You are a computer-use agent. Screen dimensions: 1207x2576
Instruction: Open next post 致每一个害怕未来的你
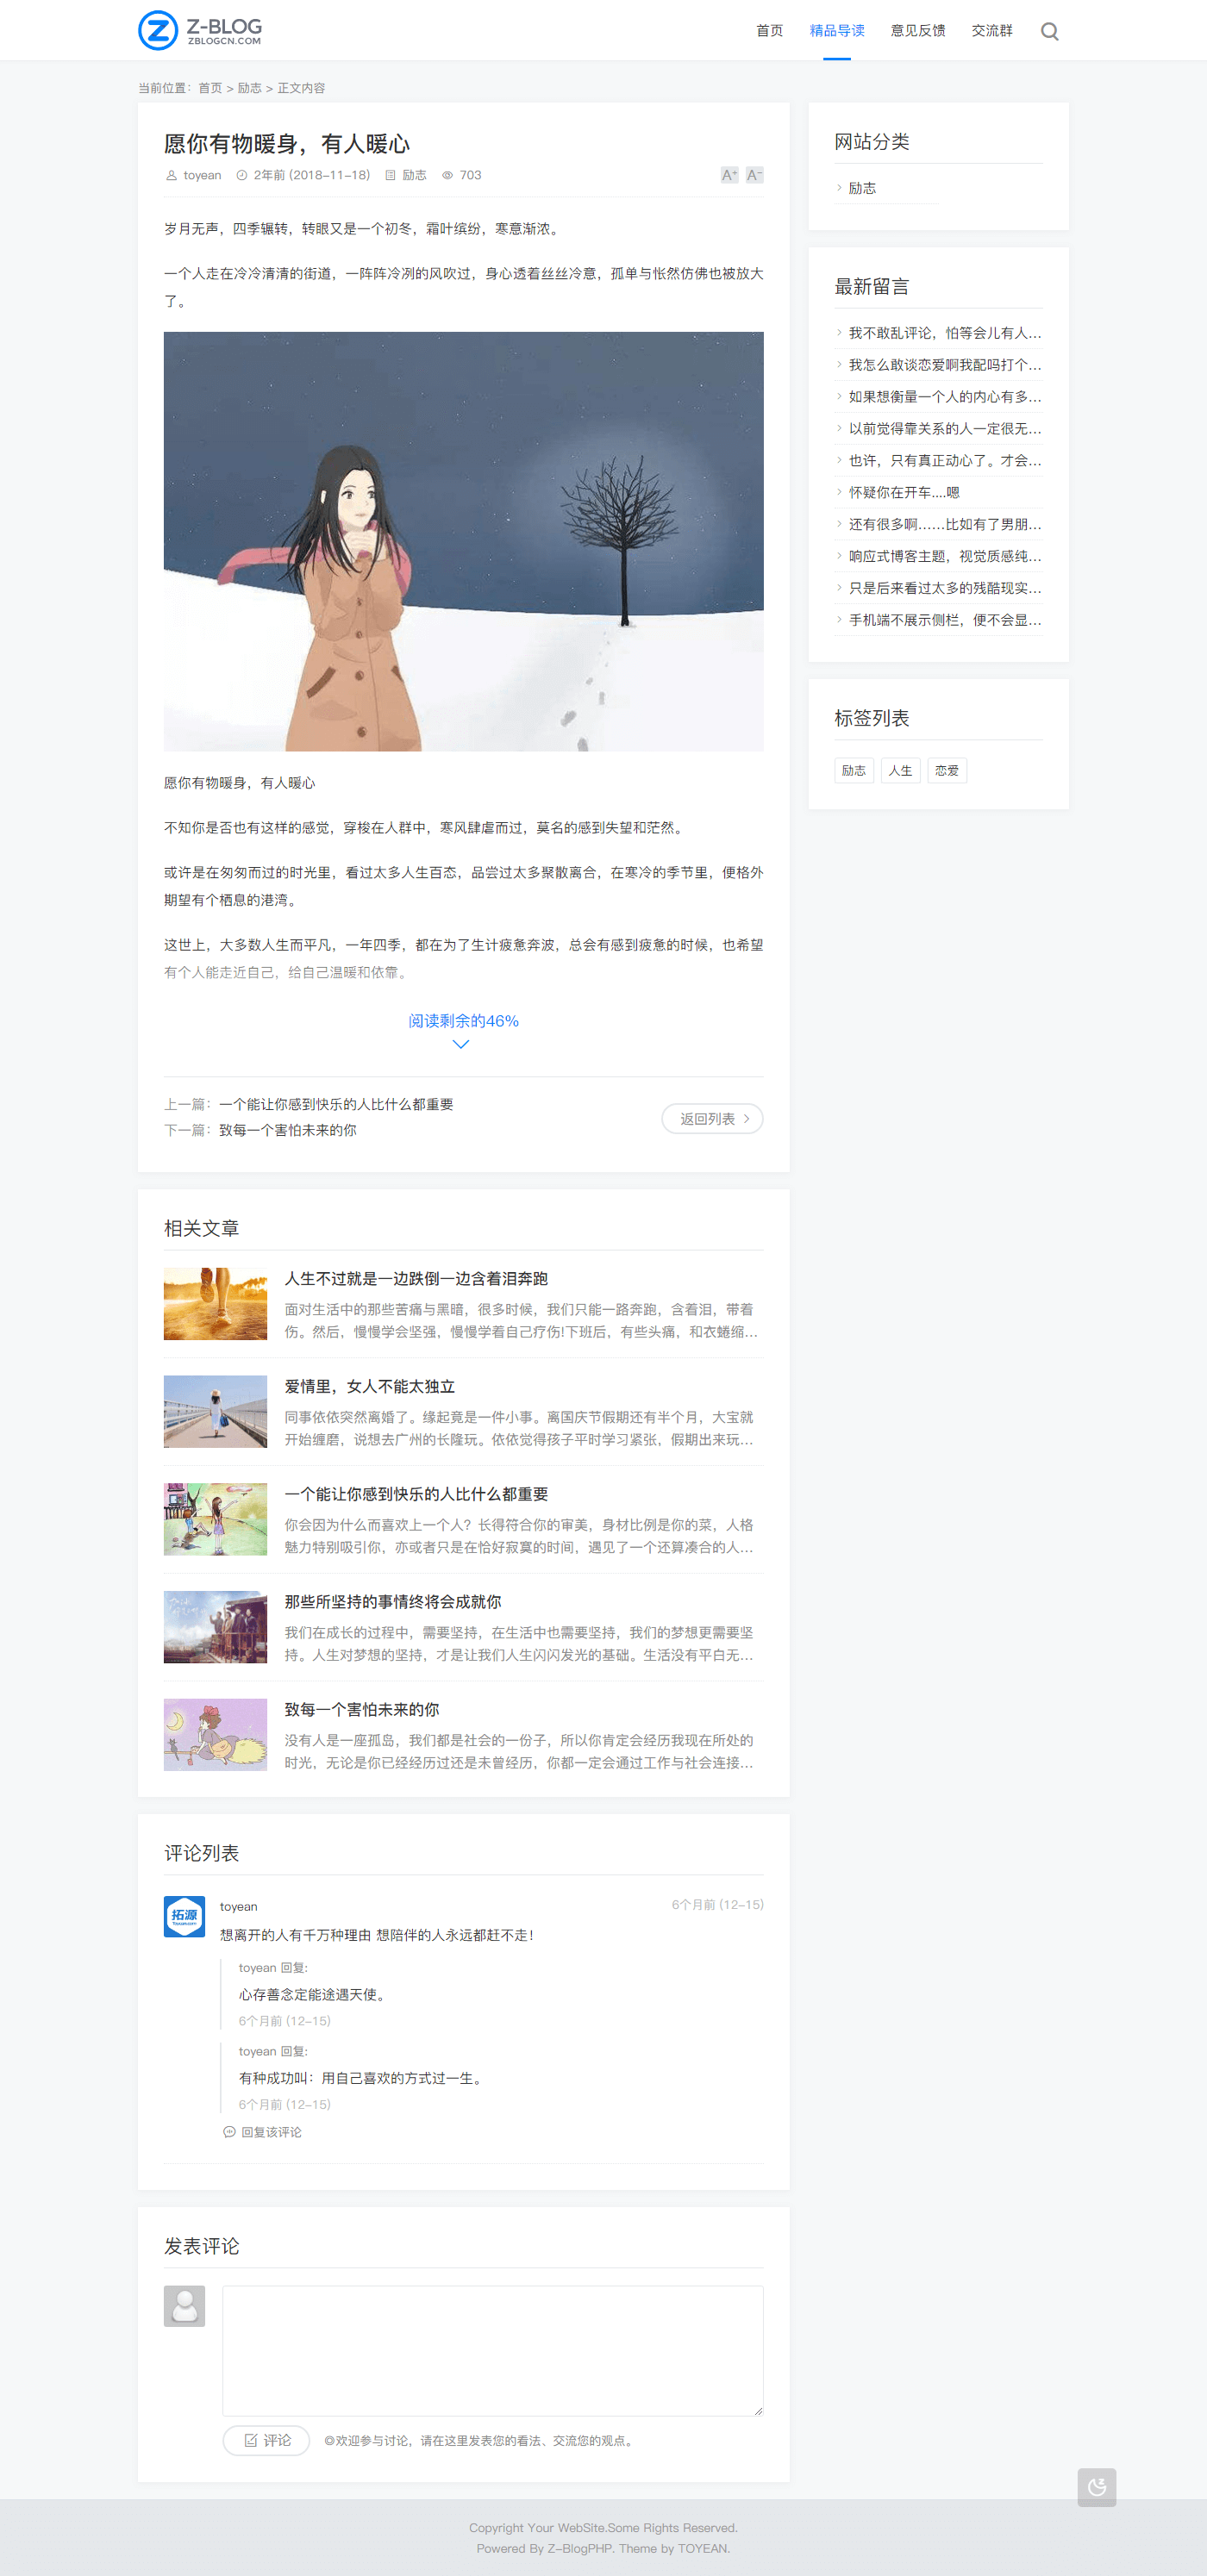pyautogui.click(x=287, y=1130)
